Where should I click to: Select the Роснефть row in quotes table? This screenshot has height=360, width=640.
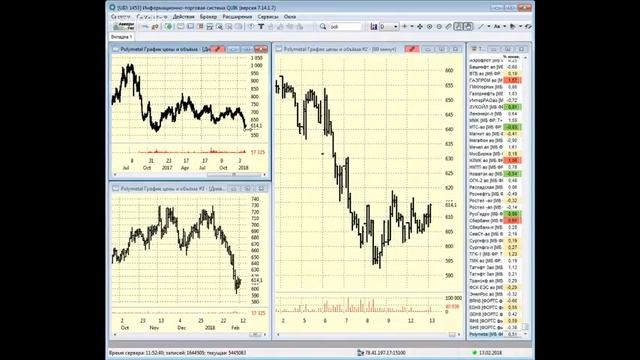(x=495, y=194)
